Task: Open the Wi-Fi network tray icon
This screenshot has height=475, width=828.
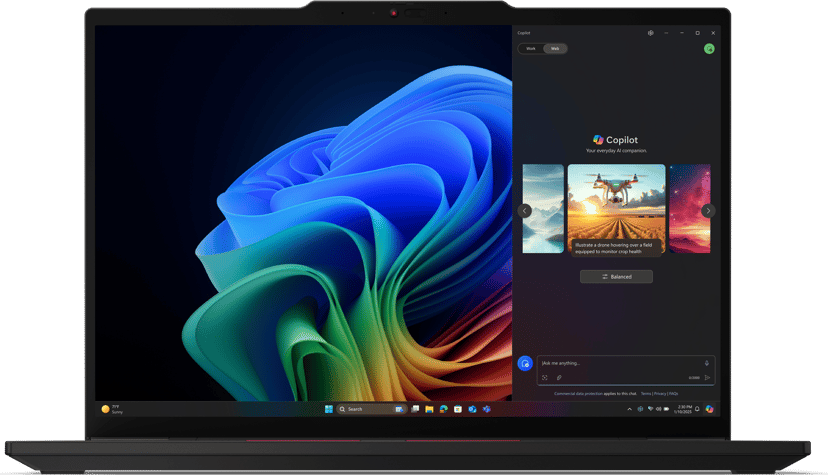Action: coord(651,409)
